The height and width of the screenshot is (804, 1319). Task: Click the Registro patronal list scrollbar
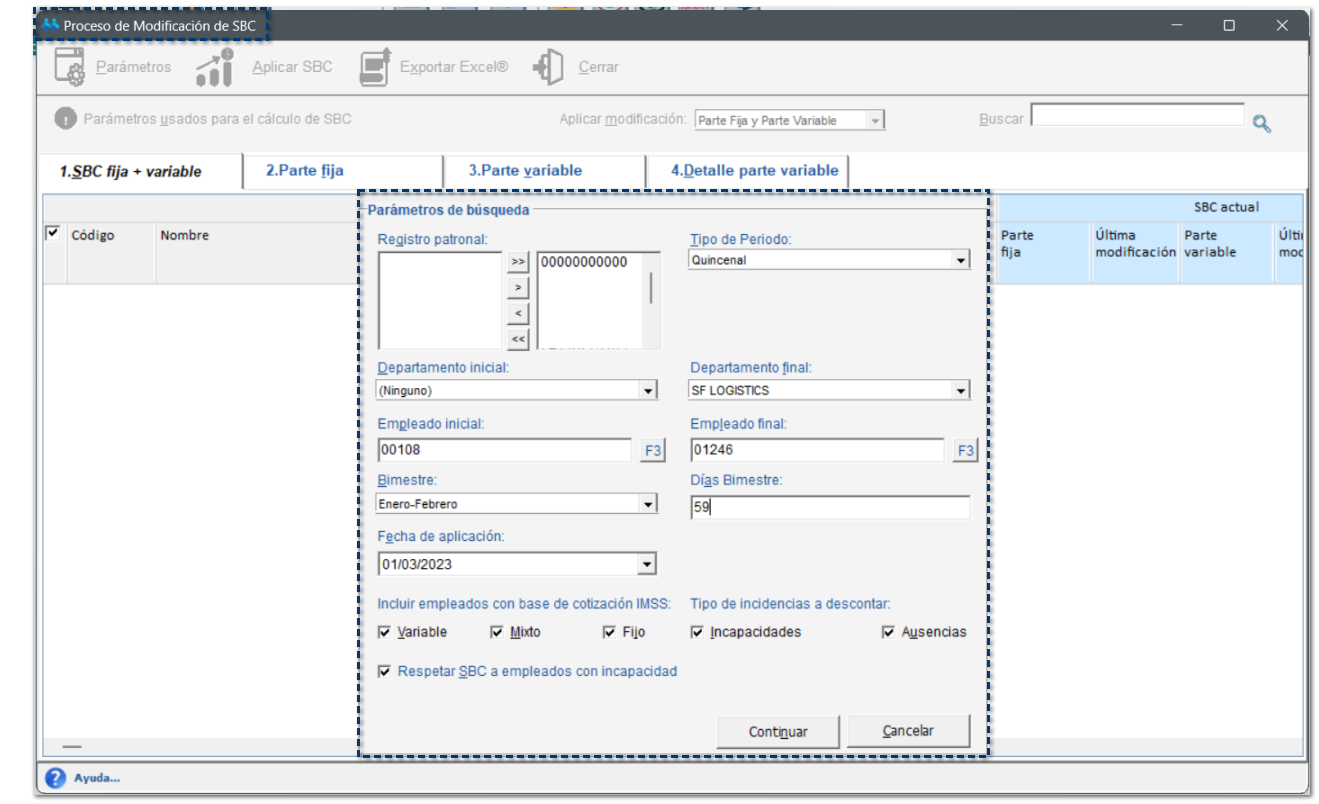[652, 288]
